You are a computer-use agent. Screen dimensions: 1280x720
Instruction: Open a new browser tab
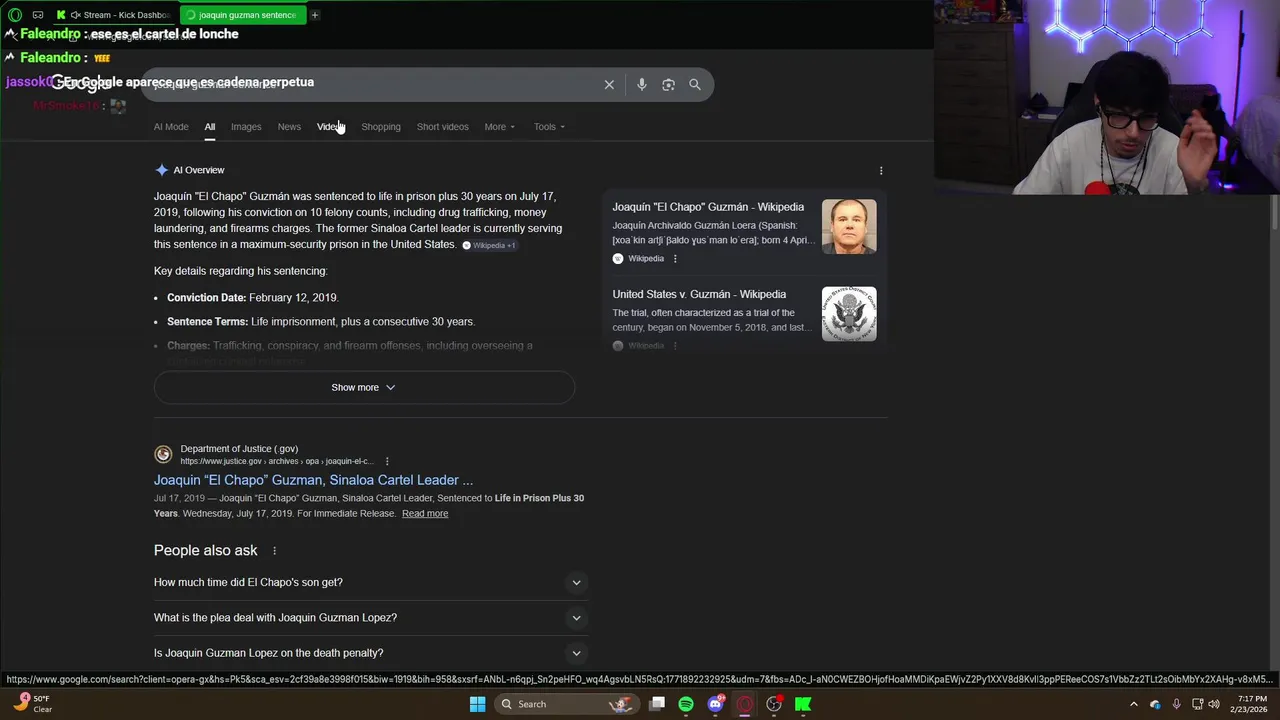click(314, 15)
